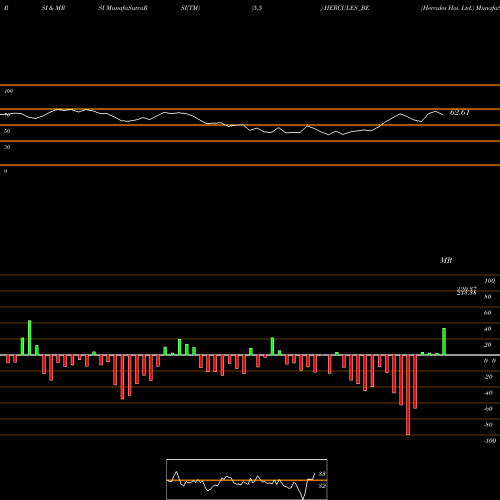500x500 pixels.
Task: Click the RSI axis label 30
Action: [x=7, y=147]
